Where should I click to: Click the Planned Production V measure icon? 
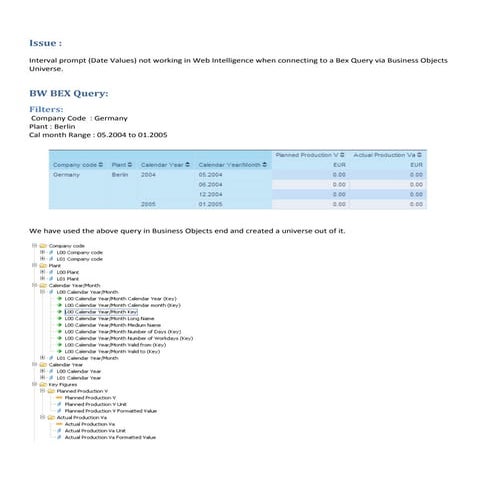pos(59,398)
